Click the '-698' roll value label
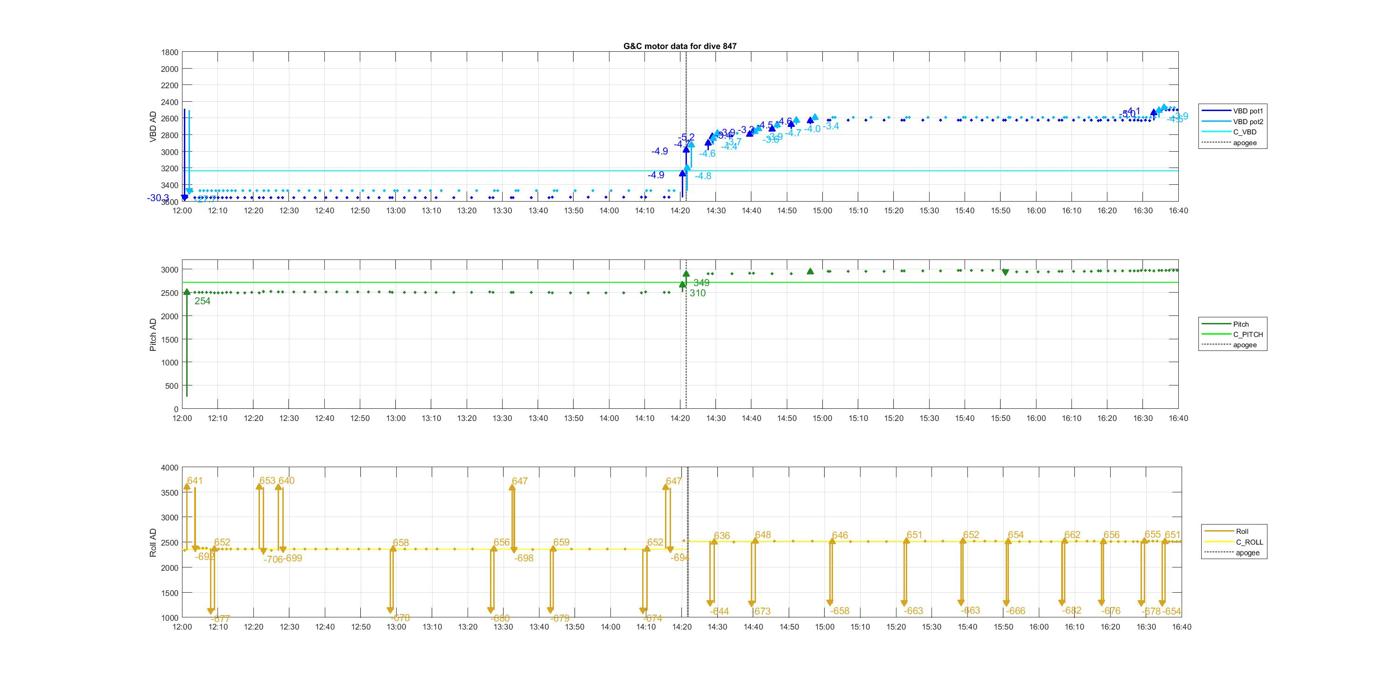The width and height of the screenshot is (1400, 693). (524, 558)
